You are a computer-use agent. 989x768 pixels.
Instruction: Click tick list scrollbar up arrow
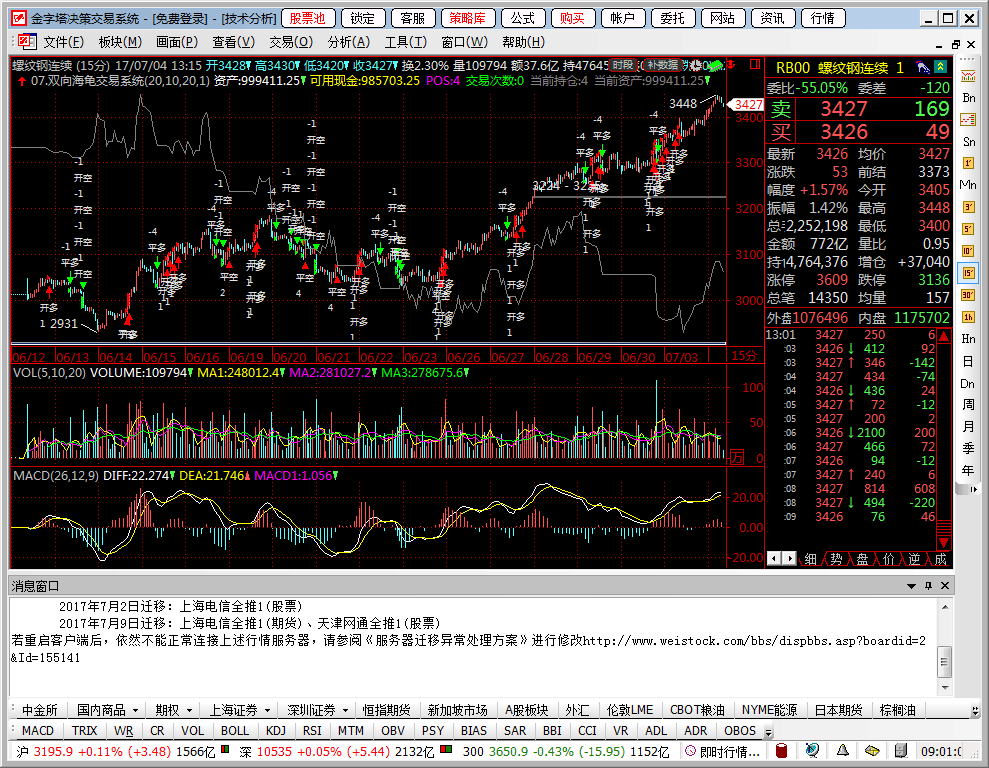click(944, 337)
